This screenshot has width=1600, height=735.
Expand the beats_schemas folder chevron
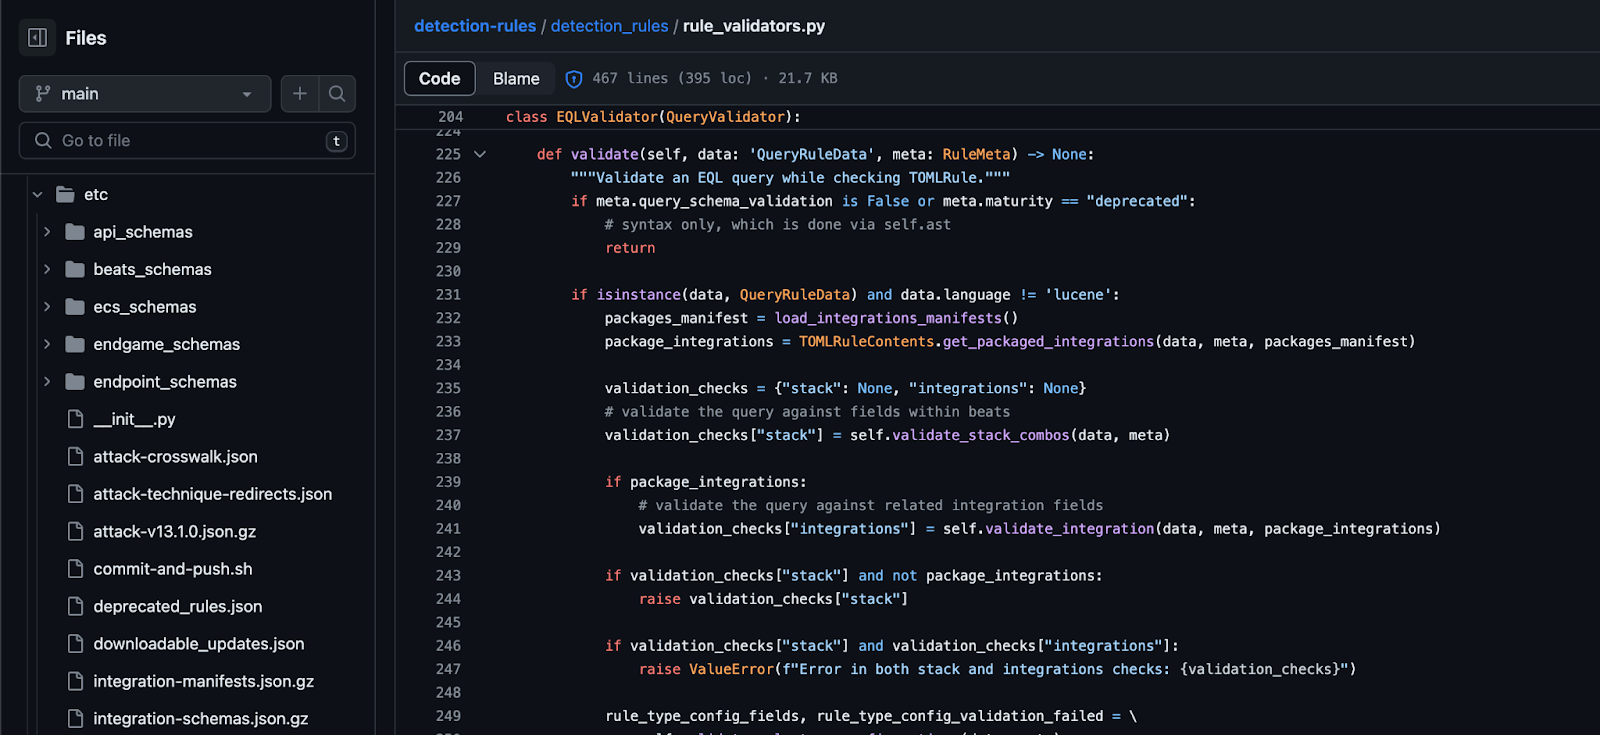pos(47,269)
